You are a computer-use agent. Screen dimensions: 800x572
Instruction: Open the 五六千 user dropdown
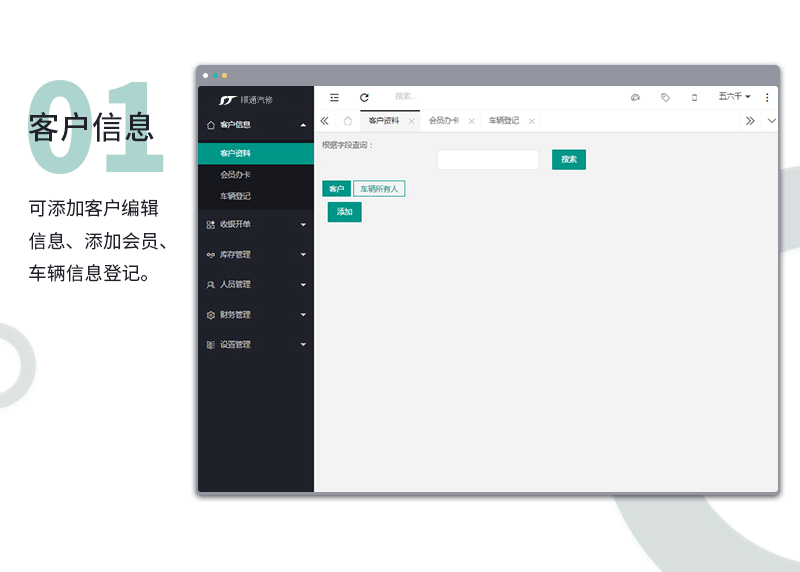[x=734, y=97]
